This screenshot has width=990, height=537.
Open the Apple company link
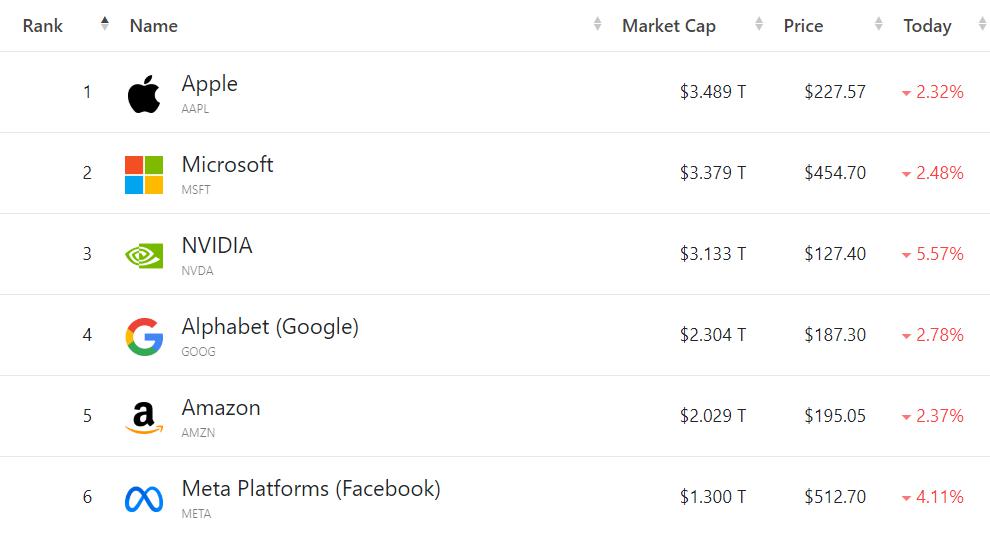209,84
